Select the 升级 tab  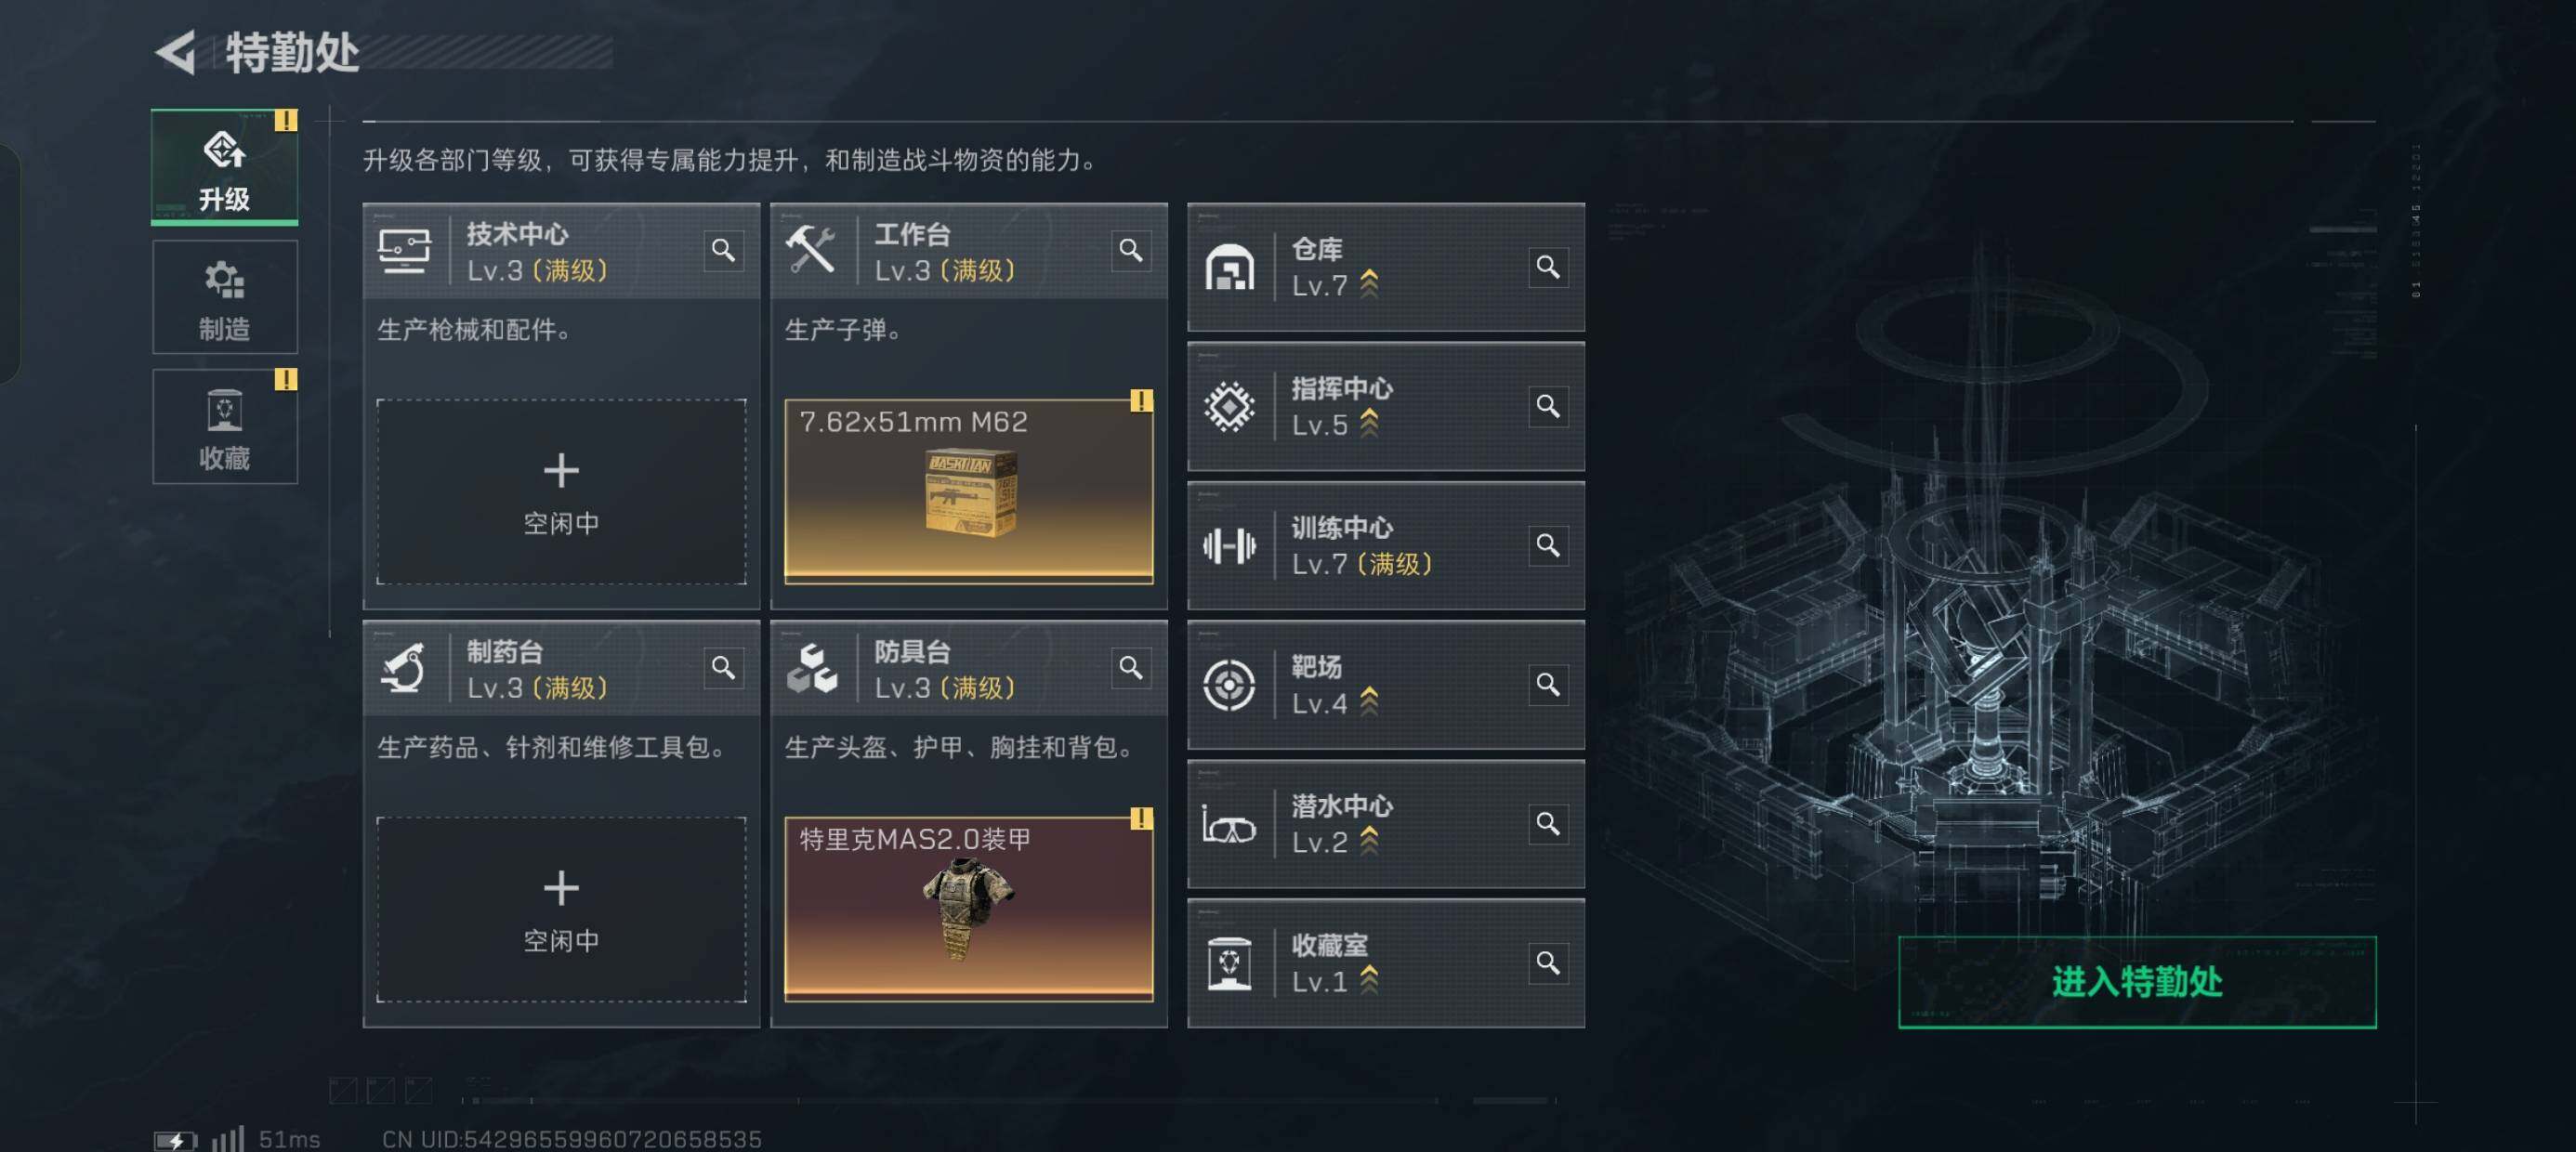point(224,167)
